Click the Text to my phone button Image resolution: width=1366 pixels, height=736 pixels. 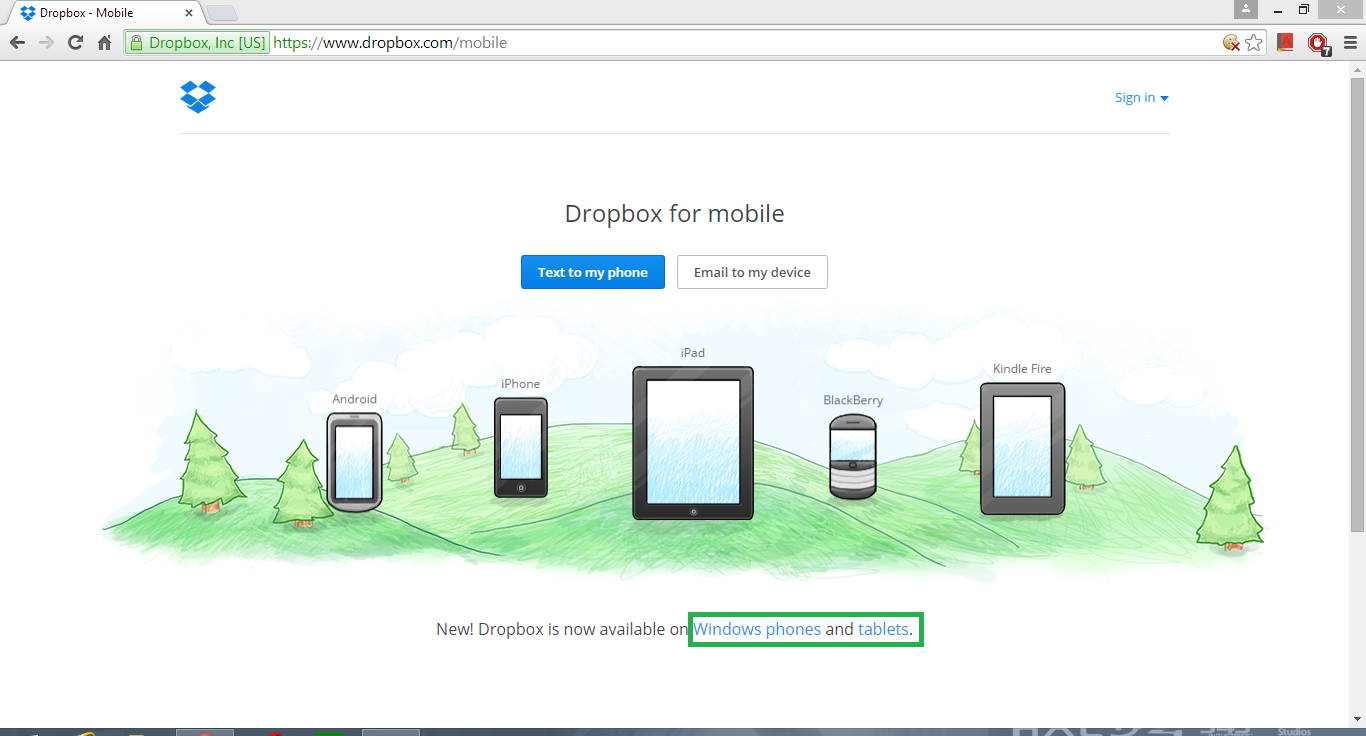(x=593, y=272)
